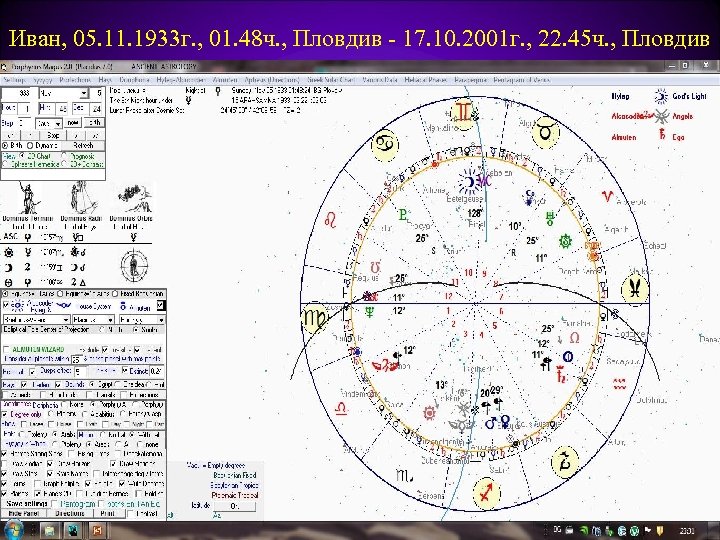Screen dimensions: 720x540
Task: Click the Dominus Termini figure image
Action: tap(28, 197)
